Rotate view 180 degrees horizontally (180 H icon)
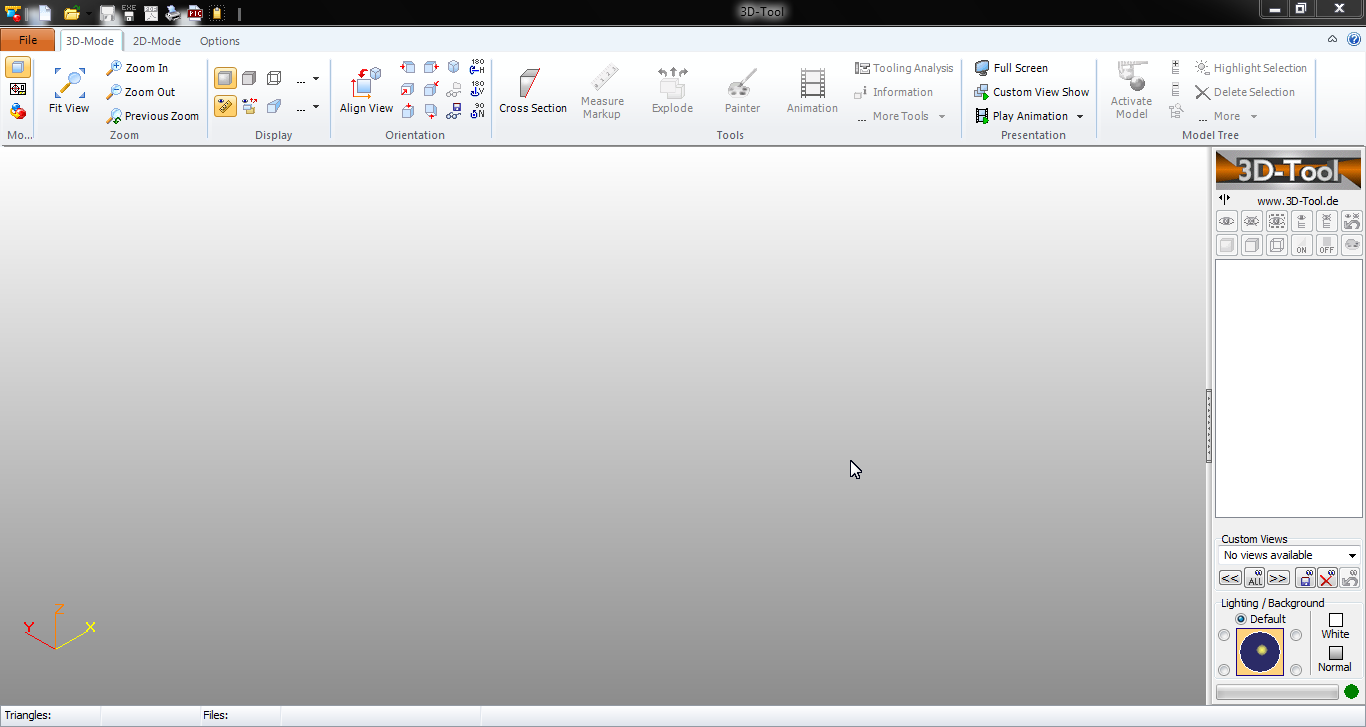This screenshot has height=727, width=1366. point(477,67)
